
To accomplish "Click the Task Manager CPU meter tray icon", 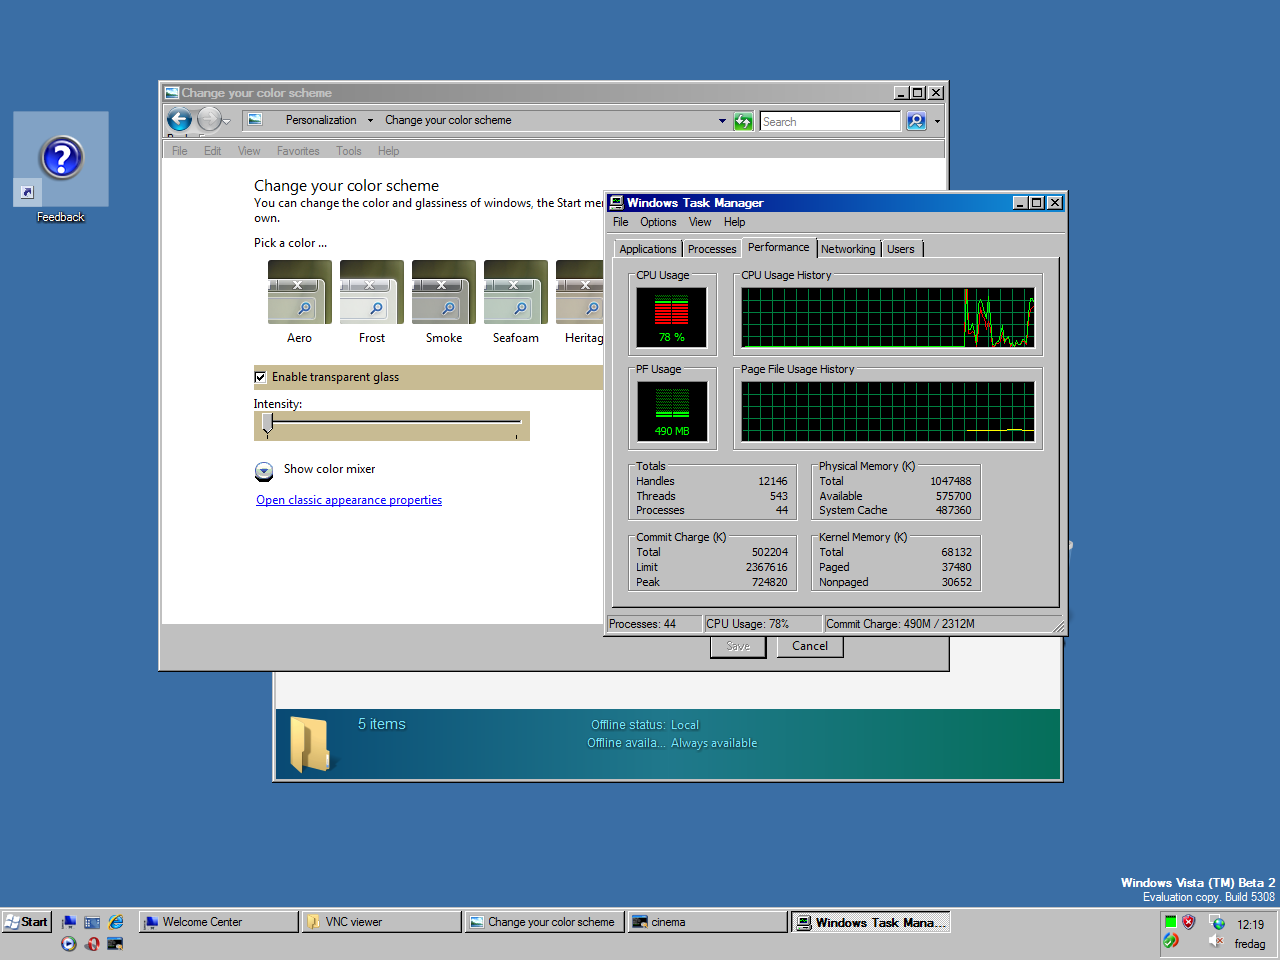I will (1170, 922).
